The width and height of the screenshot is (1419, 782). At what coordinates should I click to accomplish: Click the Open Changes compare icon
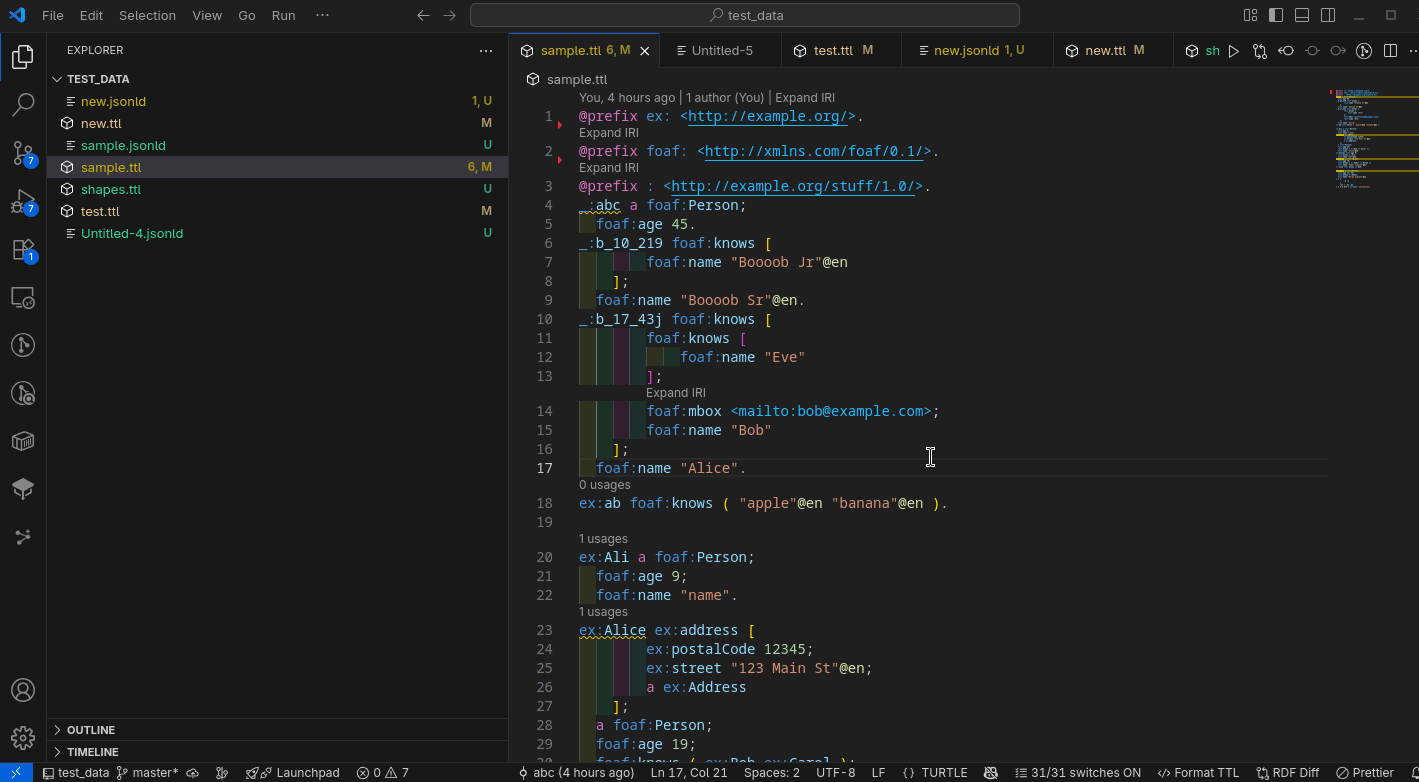tap(1260, 51)
